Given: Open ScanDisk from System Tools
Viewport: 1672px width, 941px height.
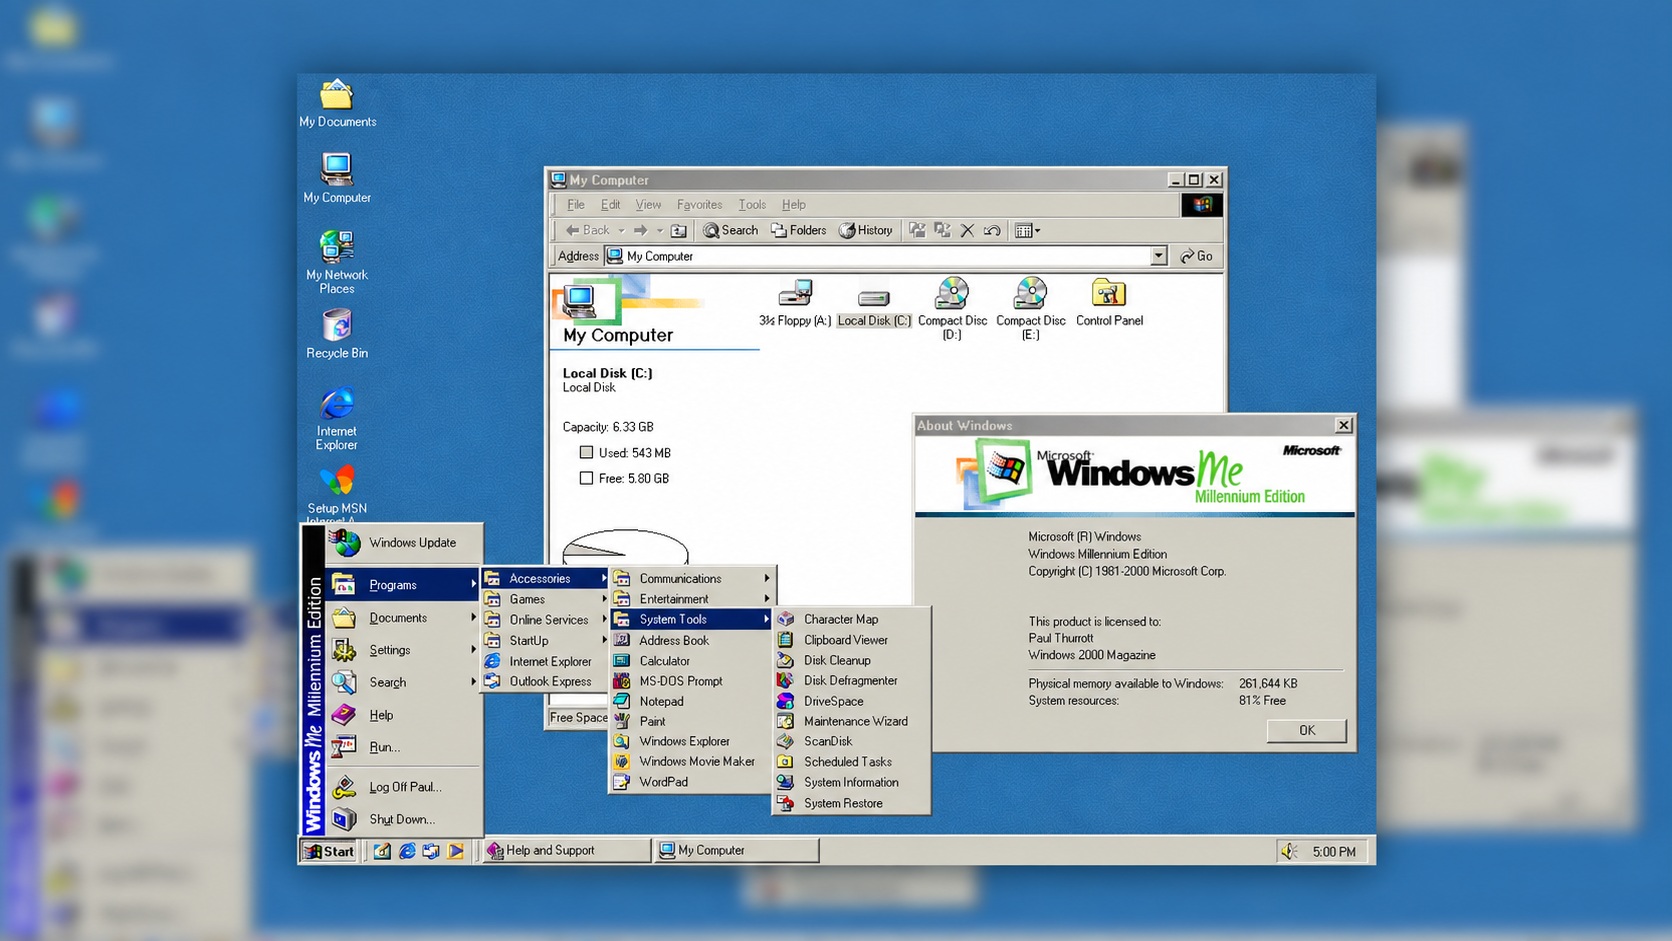Looking at the screenshot, I should pos(851,742).
